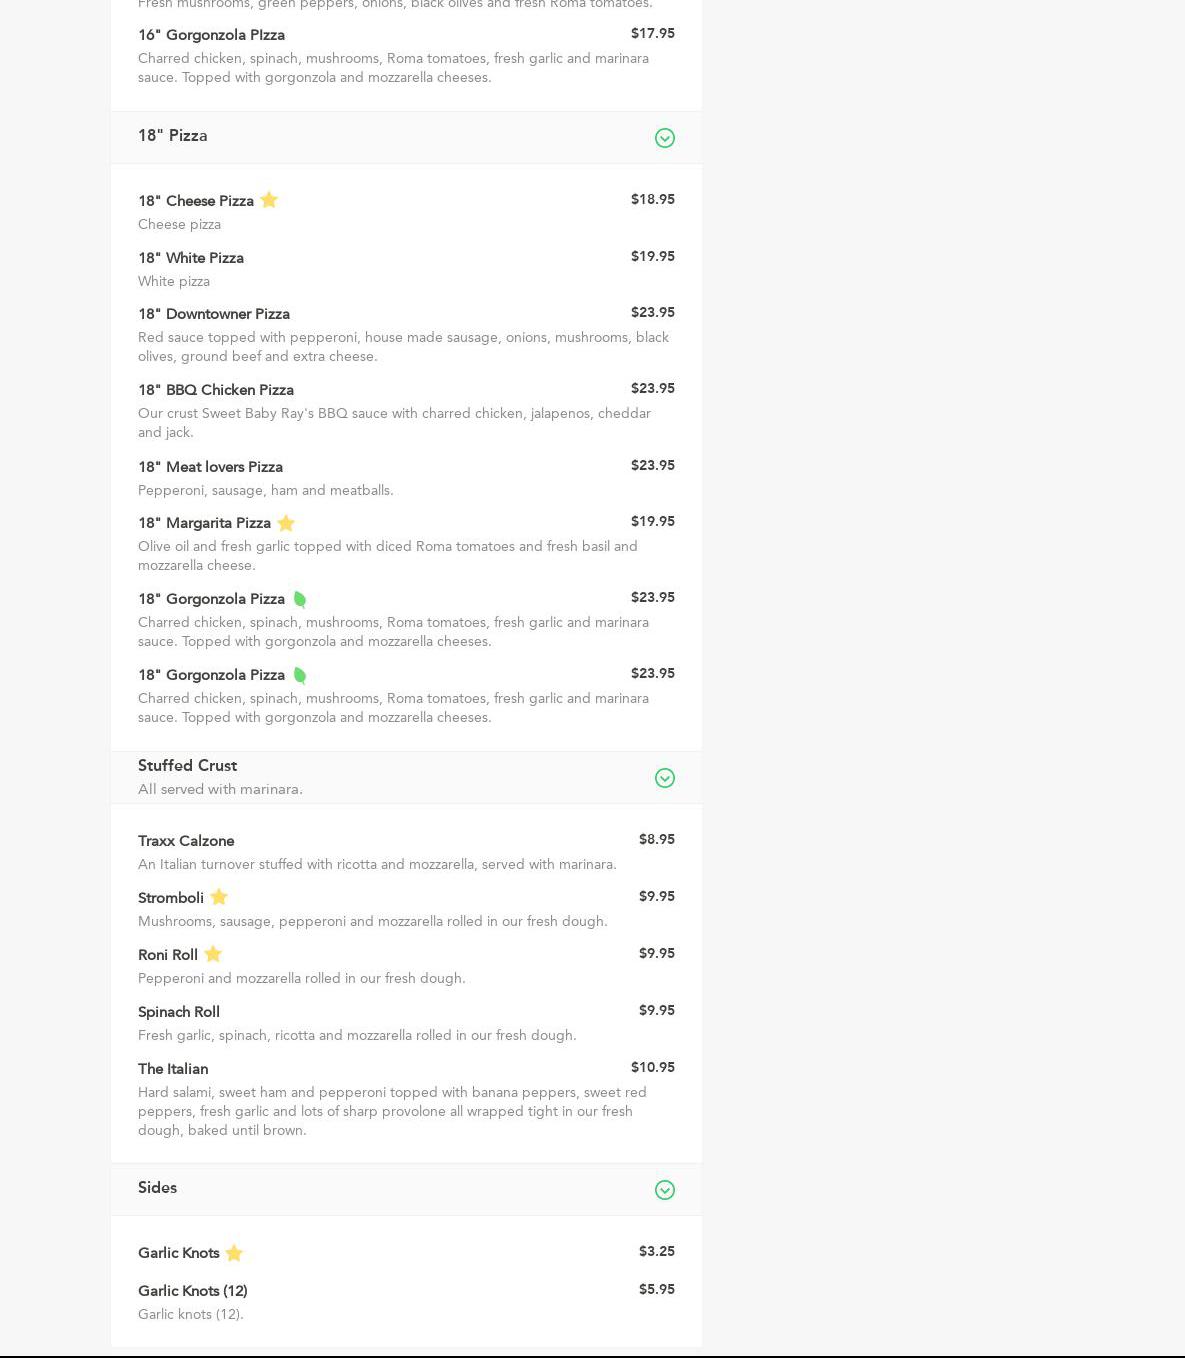Open the 18" Meat lovers Pizza item
1185x1358 pixels.
(x=210, y=467)
